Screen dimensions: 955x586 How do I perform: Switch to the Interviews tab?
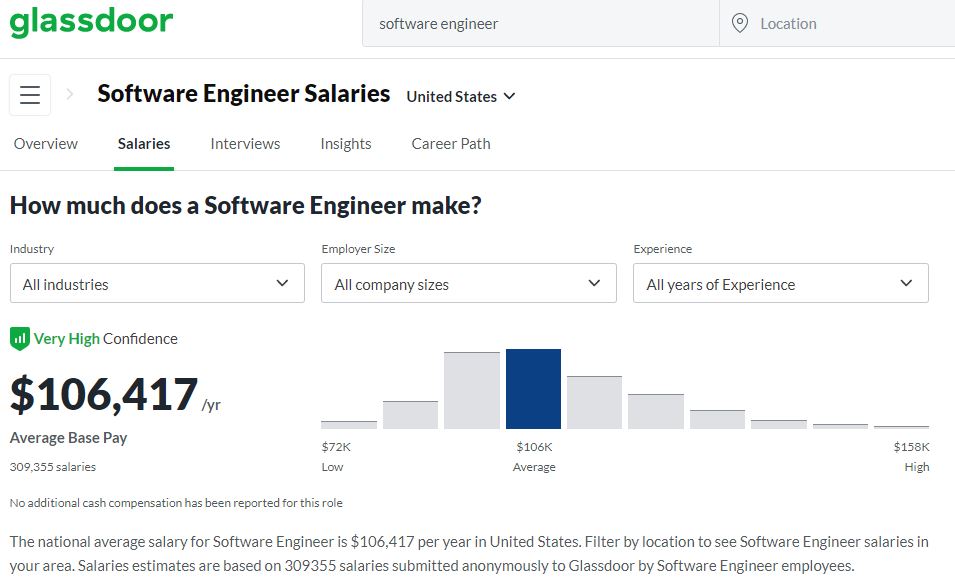pyautogui.click(x=245, y=143)
